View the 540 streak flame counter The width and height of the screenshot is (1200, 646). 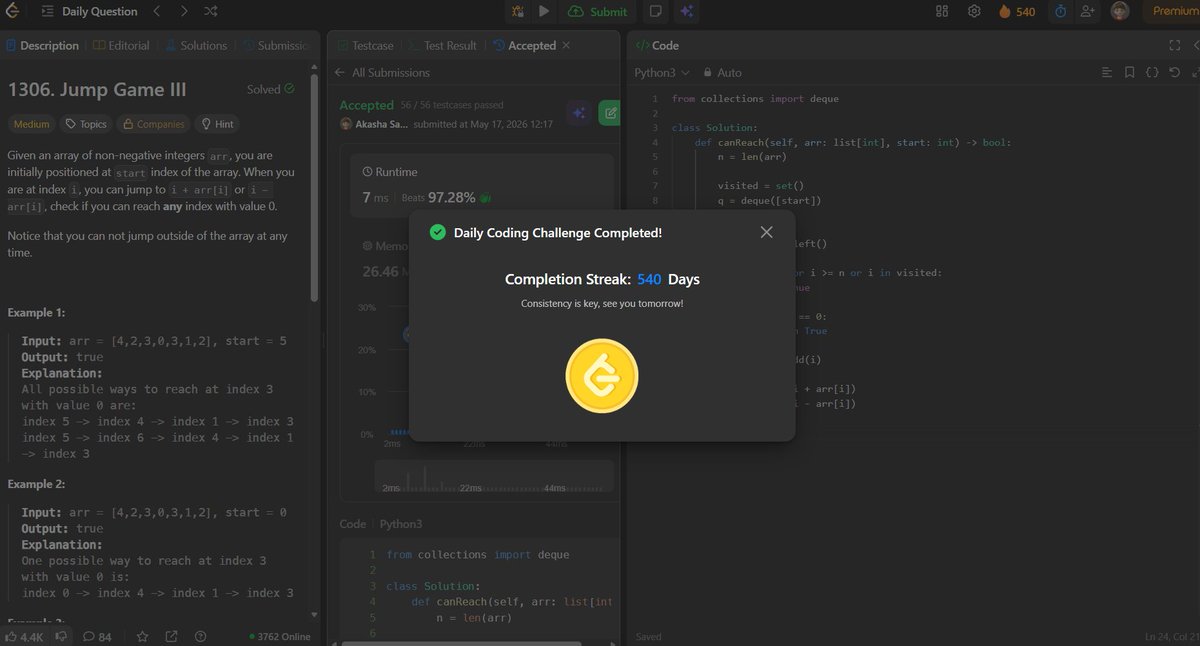pyautogui.click(x=1017, y=11)
